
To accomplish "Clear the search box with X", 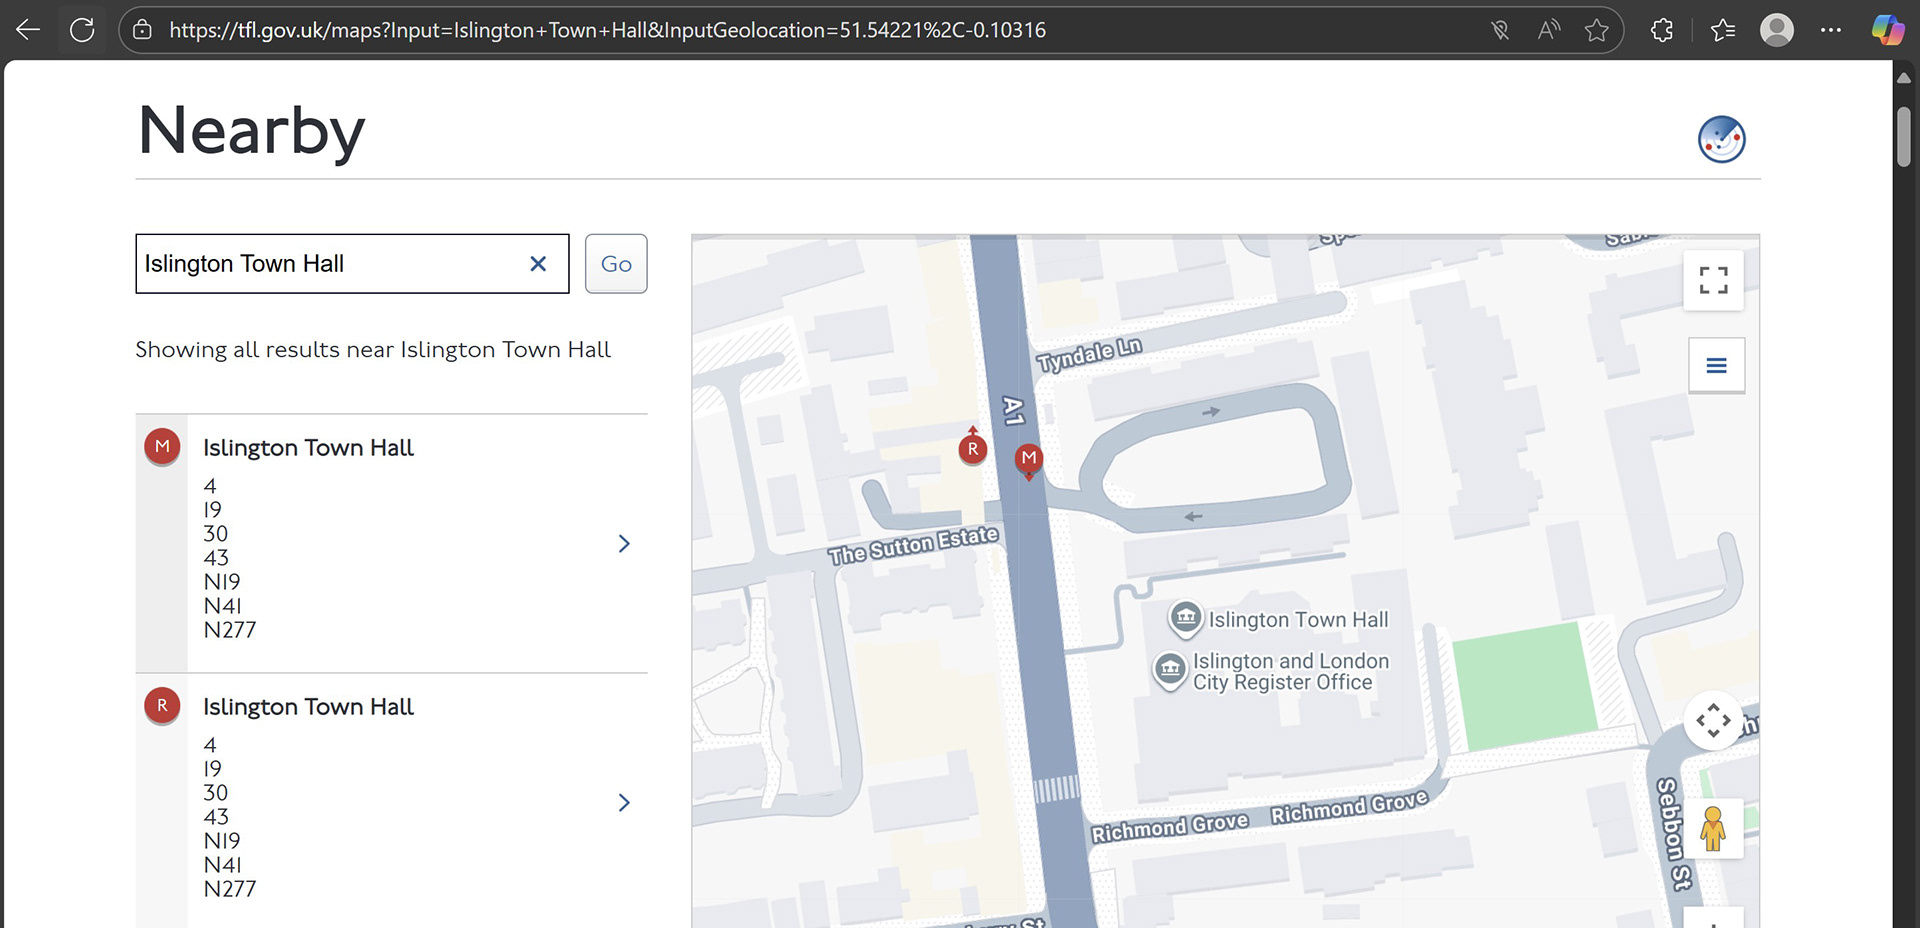I will tap(538, 264).
